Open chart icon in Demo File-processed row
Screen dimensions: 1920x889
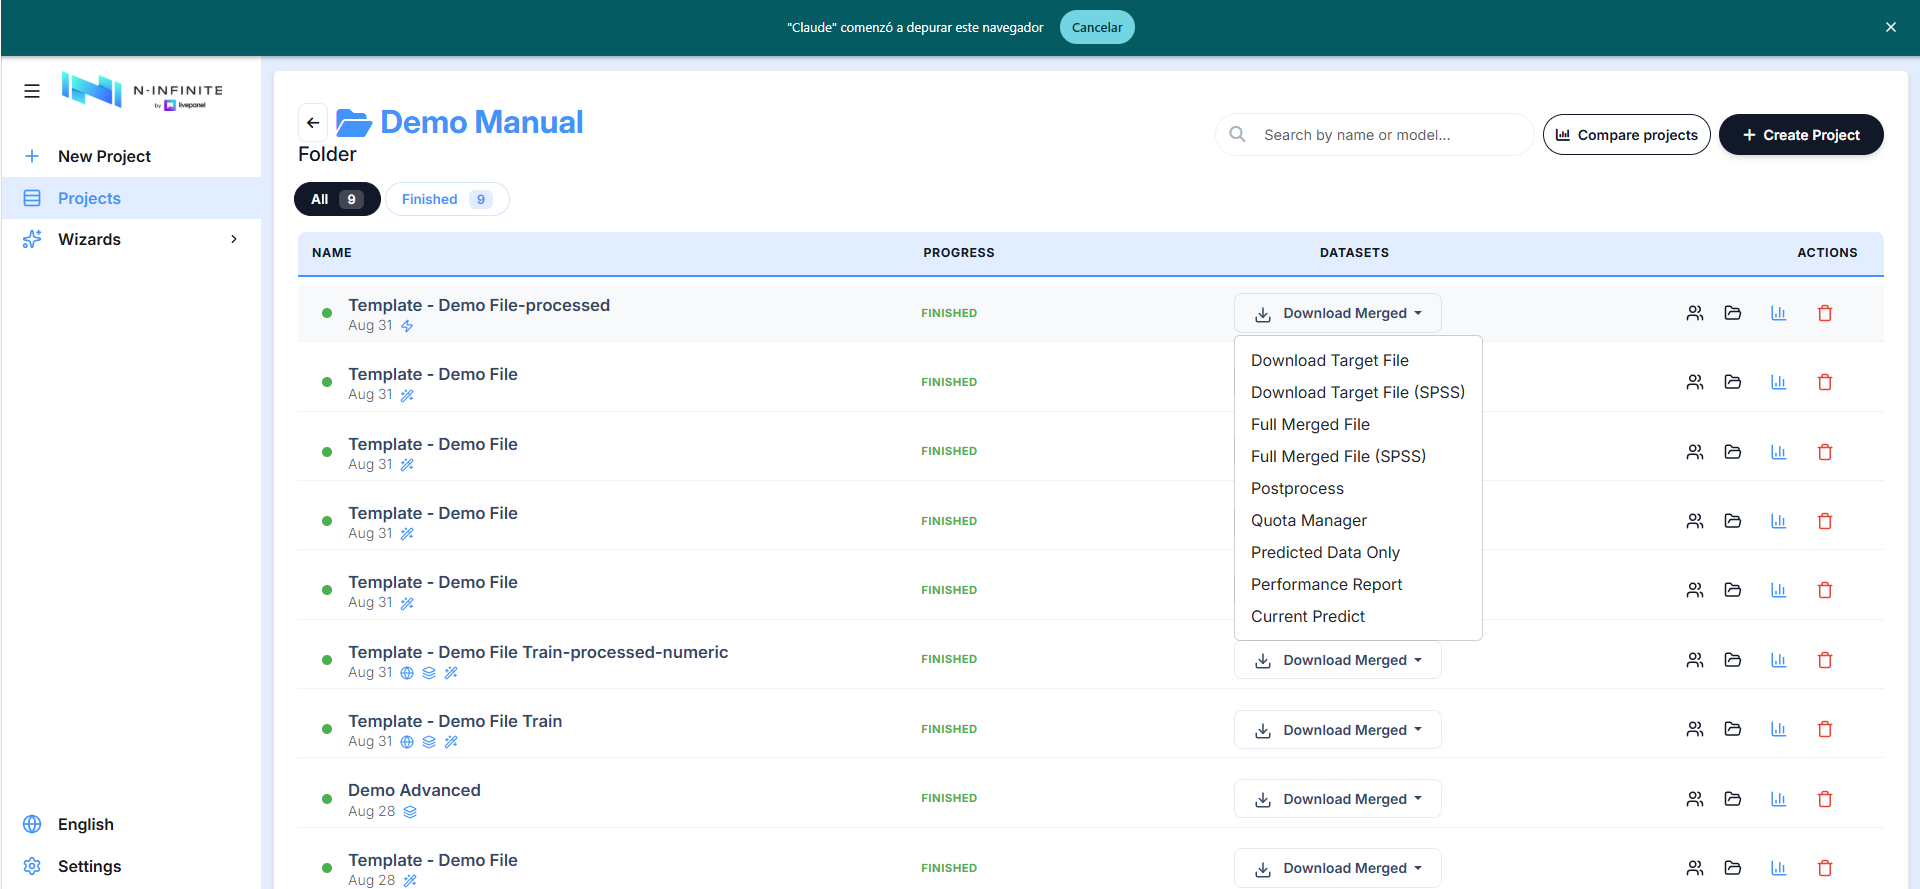[1778, 313]
